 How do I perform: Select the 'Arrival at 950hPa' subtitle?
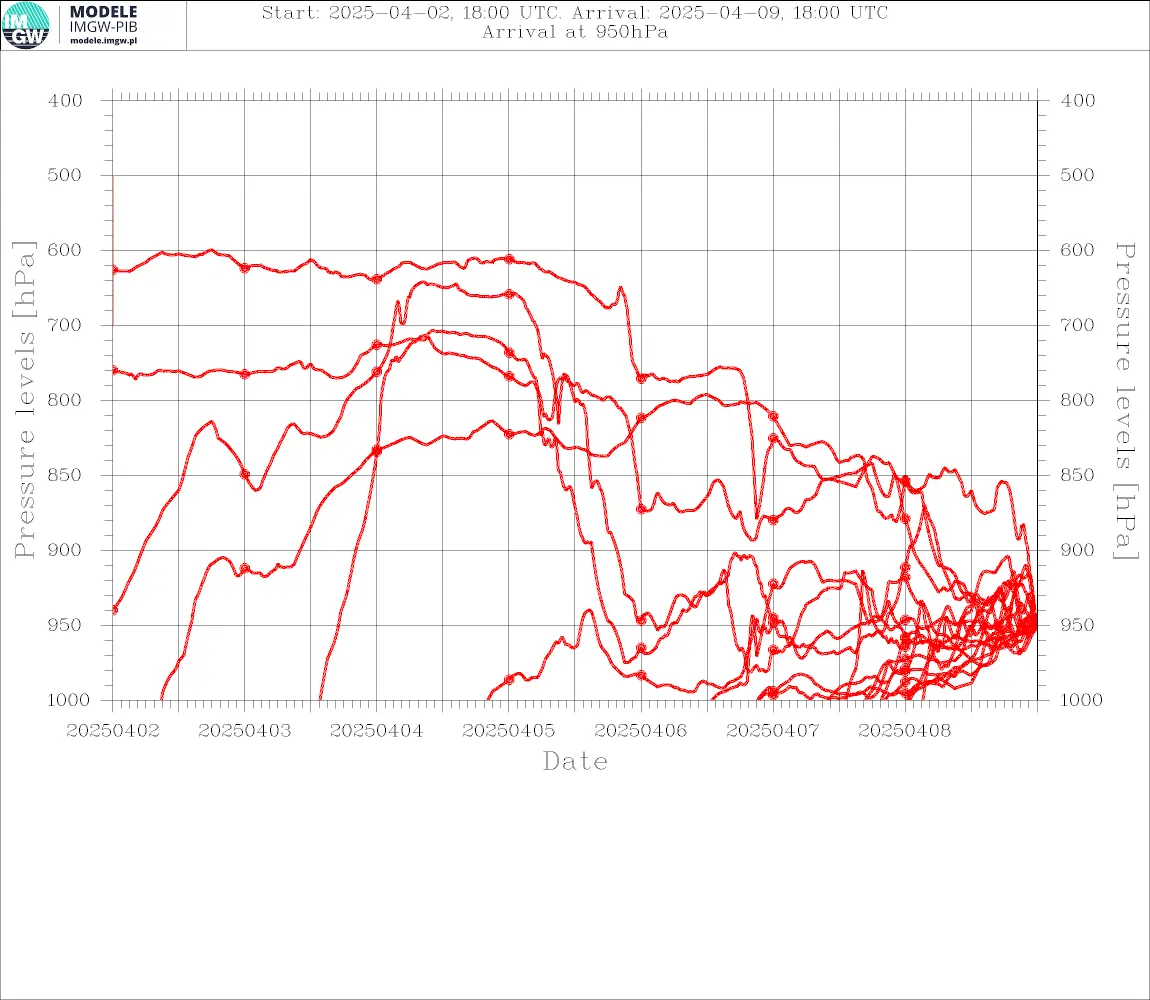coord(575,32)
